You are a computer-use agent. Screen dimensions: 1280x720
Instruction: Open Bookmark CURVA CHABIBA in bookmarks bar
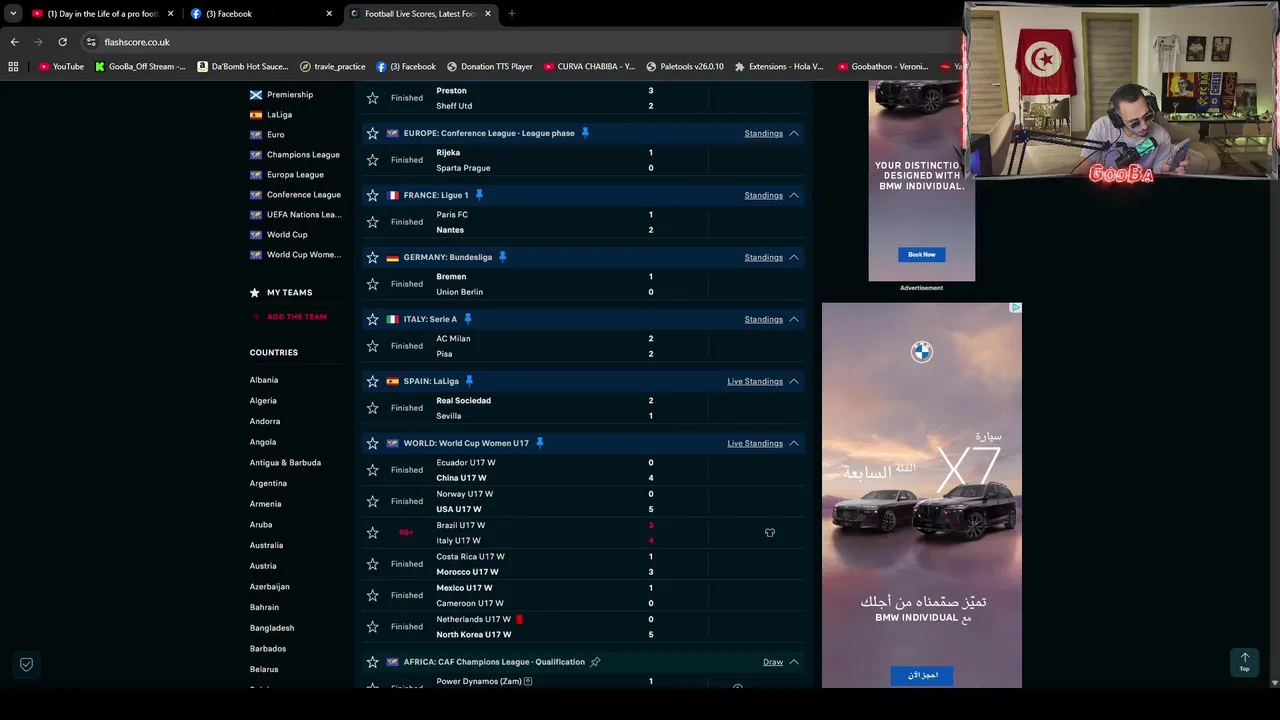point(589,67)
